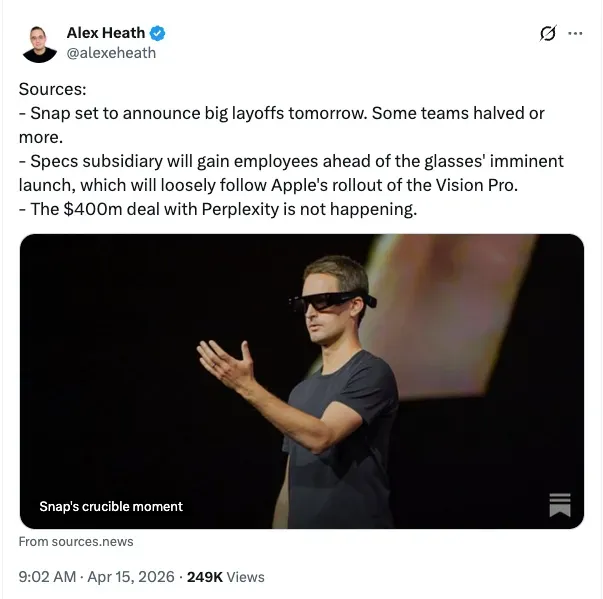
Task: Follow the "From sources.news" link
Action: tap(76, 542)
